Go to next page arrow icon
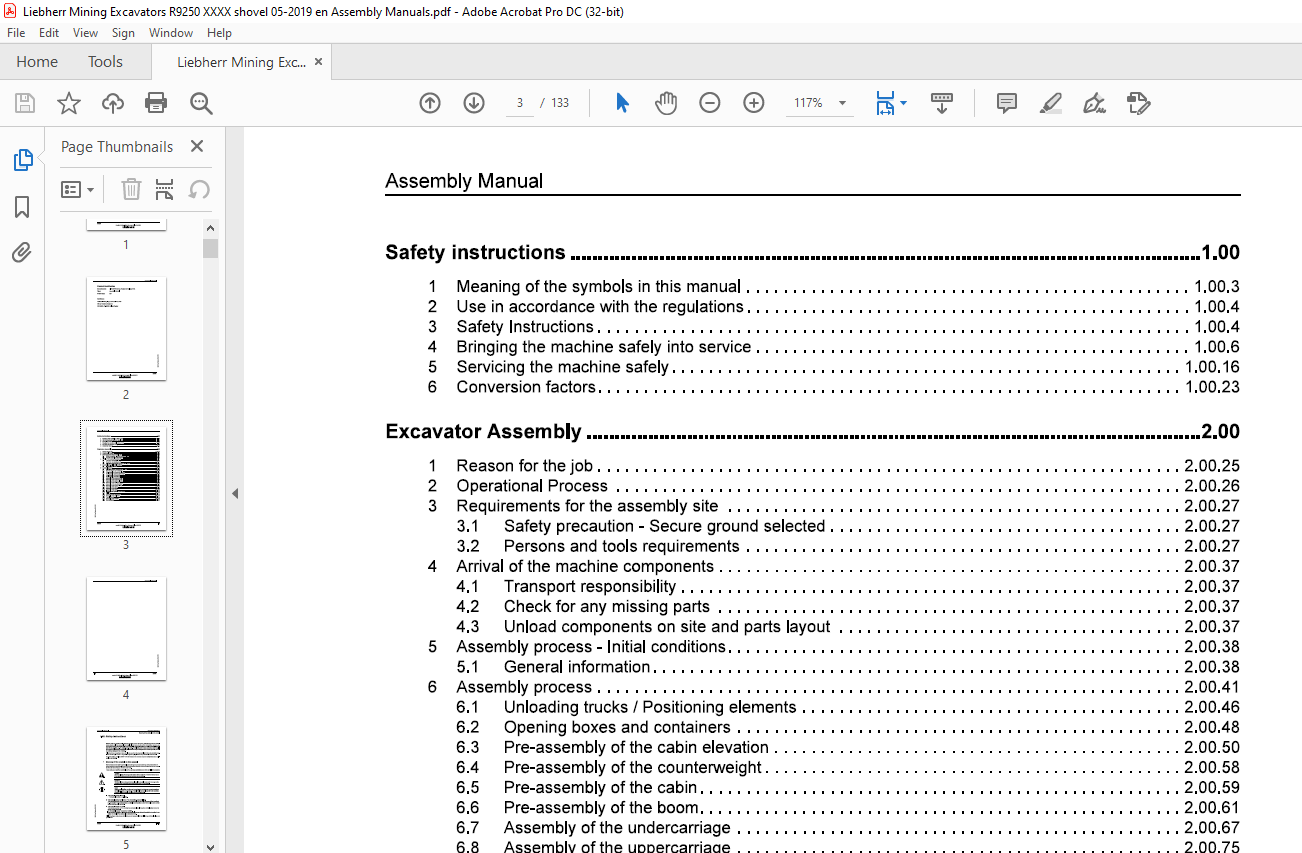Viewport: 1302px width, 853px height. coord(474,103)
